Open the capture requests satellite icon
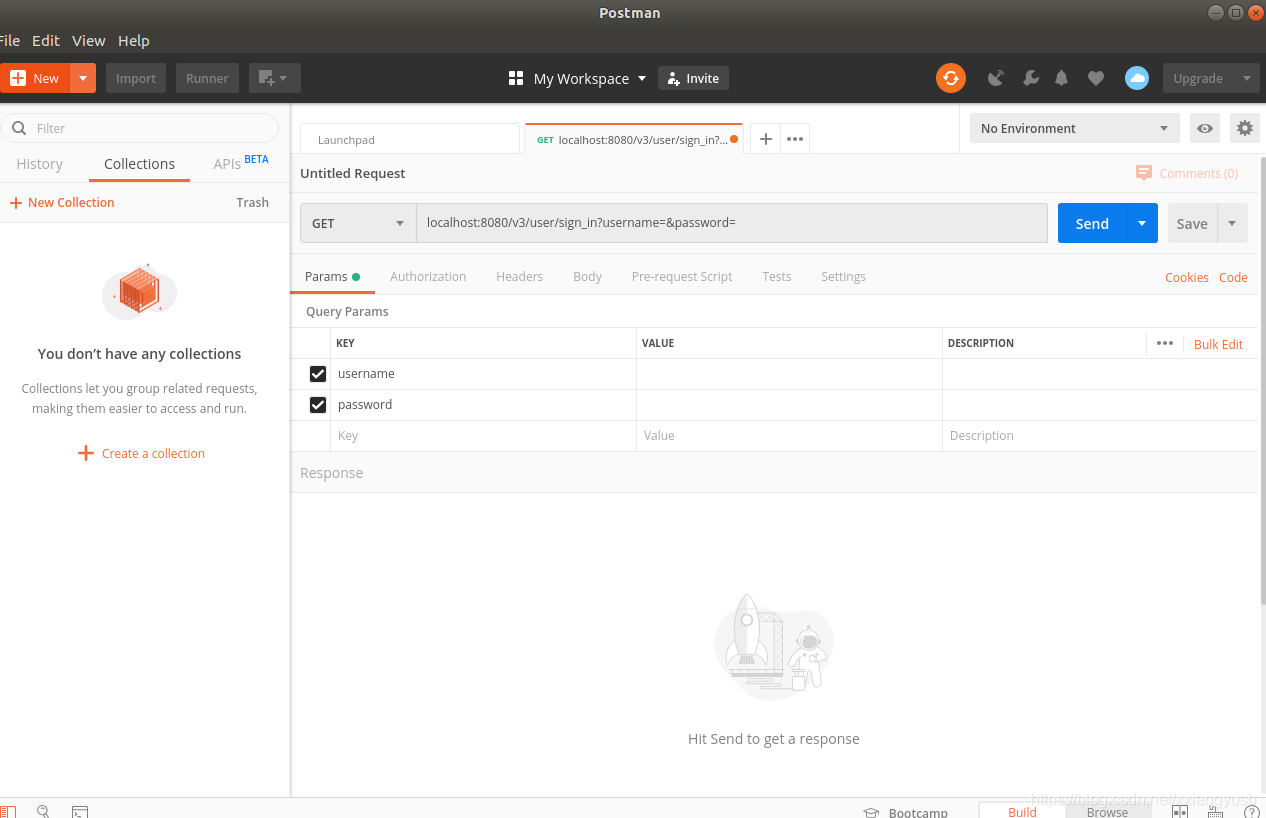This screenshot has height=818, width=1266. (x=996, y=78)
